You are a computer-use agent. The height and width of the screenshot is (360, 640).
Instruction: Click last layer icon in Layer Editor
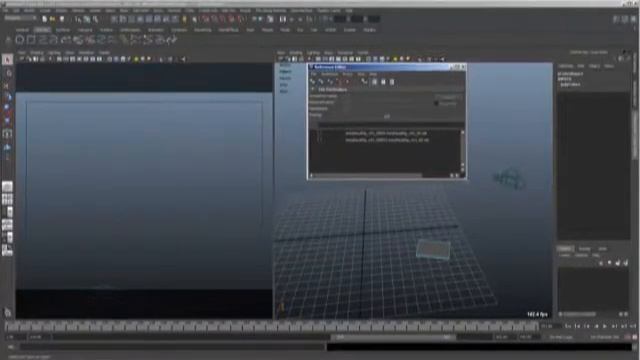click(626, 263)
